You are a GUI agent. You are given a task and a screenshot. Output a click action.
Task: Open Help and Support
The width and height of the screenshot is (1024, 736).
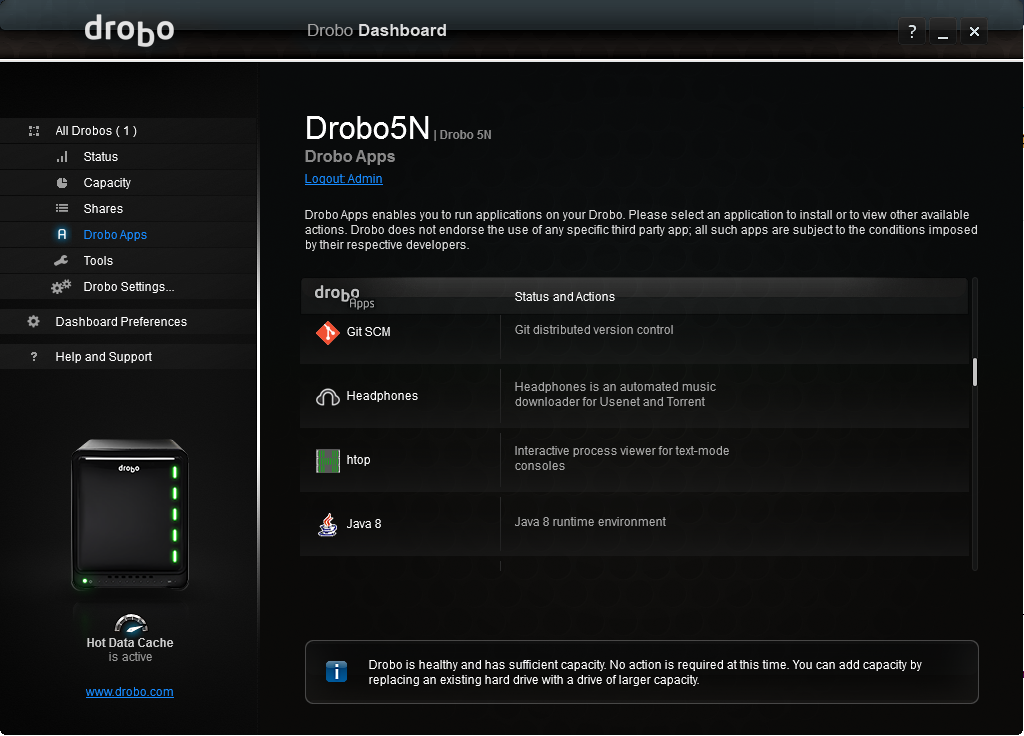click(x=104, y=357)
